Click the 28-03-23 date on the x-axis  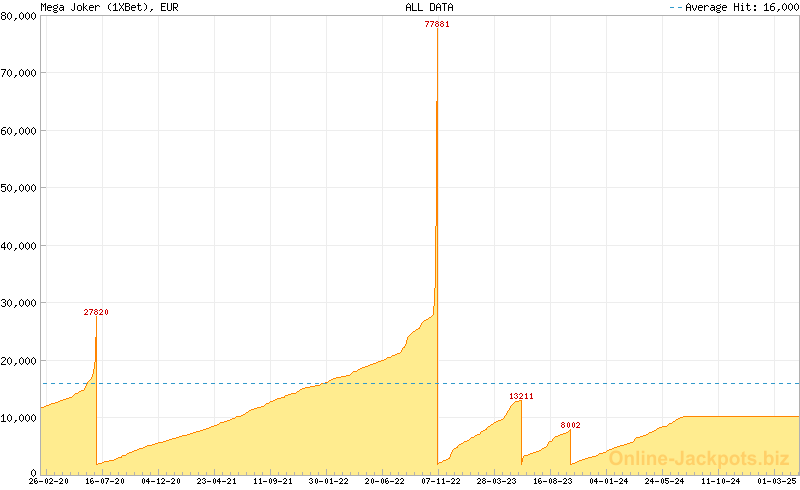click(497, 481)
